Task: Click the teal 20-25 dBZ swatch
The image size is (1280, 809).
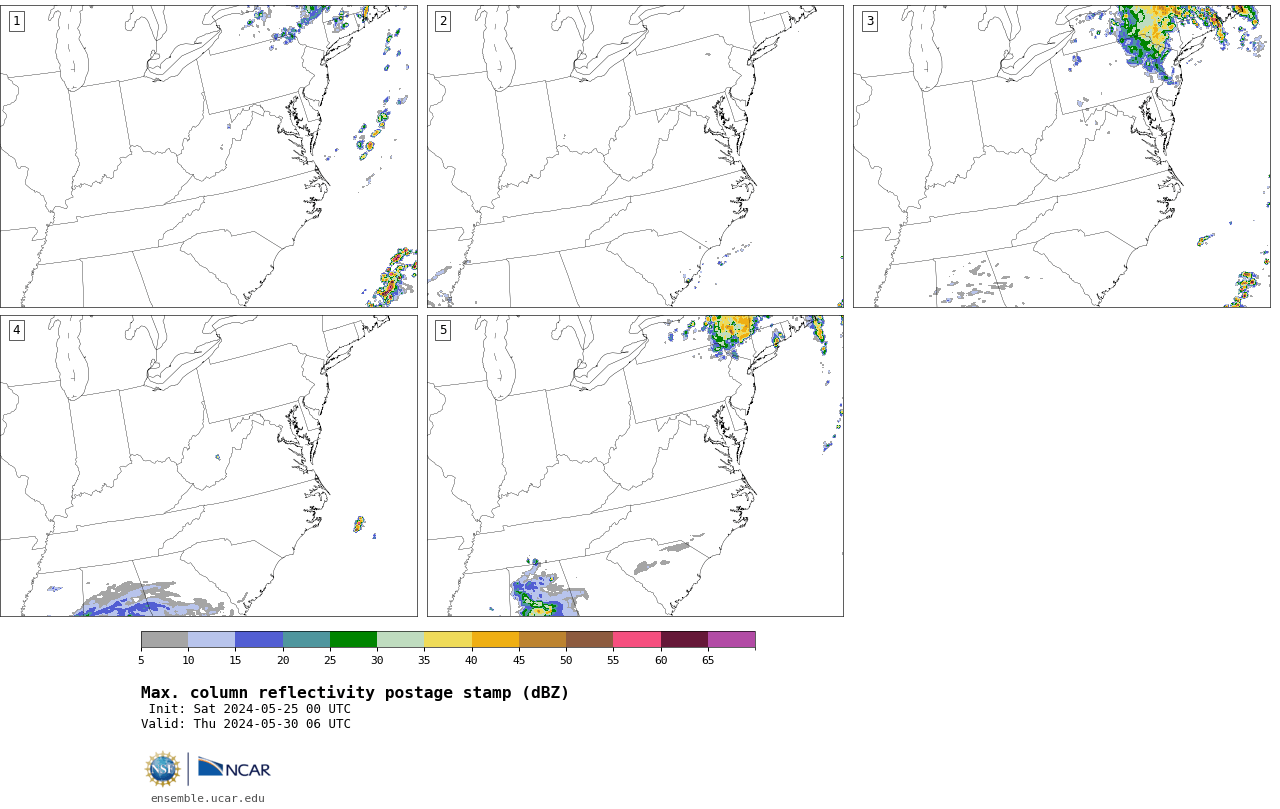Action: click(x=306, y=640)
